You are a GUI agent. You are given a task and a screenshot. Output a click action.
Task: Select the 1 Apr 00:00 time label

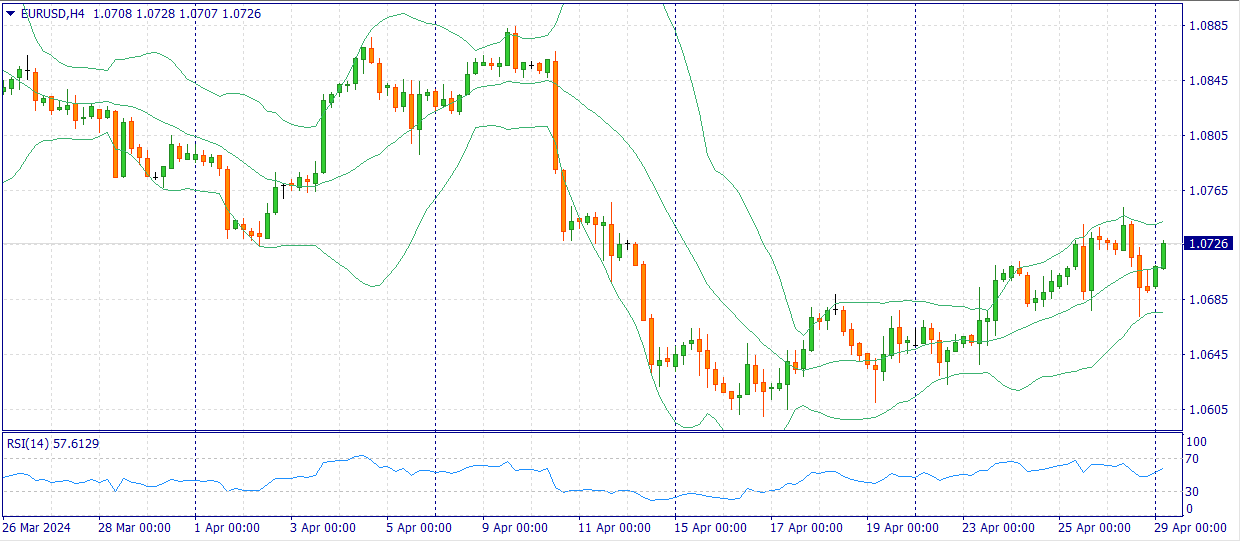click(x=226, y=528)
